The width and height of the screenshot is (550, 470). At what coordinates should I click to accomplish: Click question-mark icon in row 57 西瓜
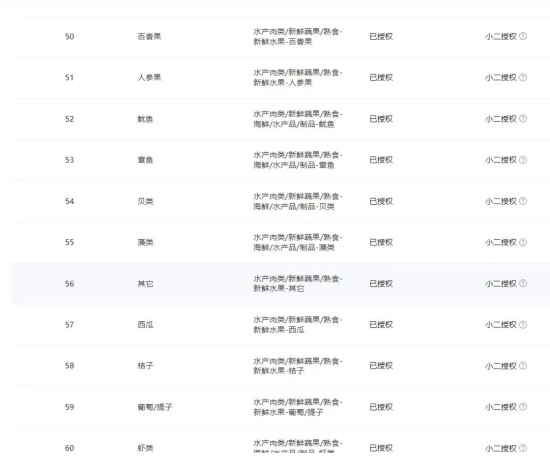[523, 324]
